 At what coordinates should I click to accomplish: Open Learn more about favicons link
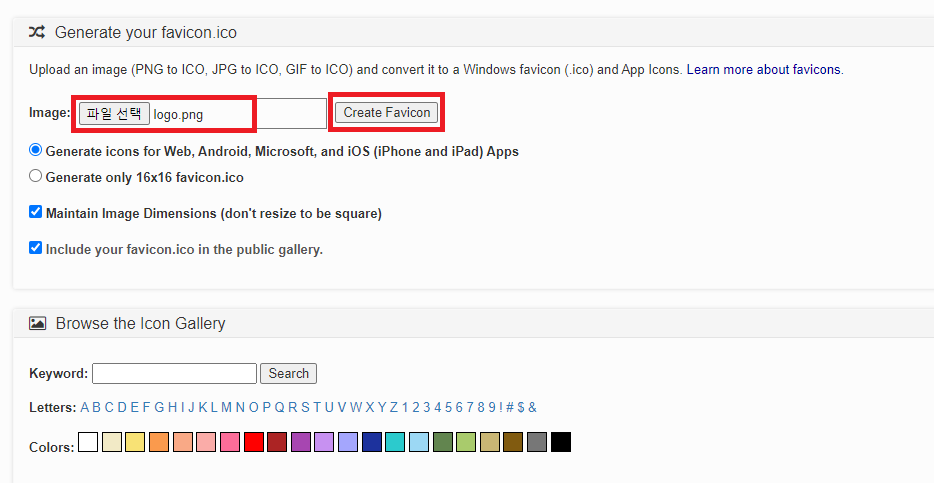point(765,70)
